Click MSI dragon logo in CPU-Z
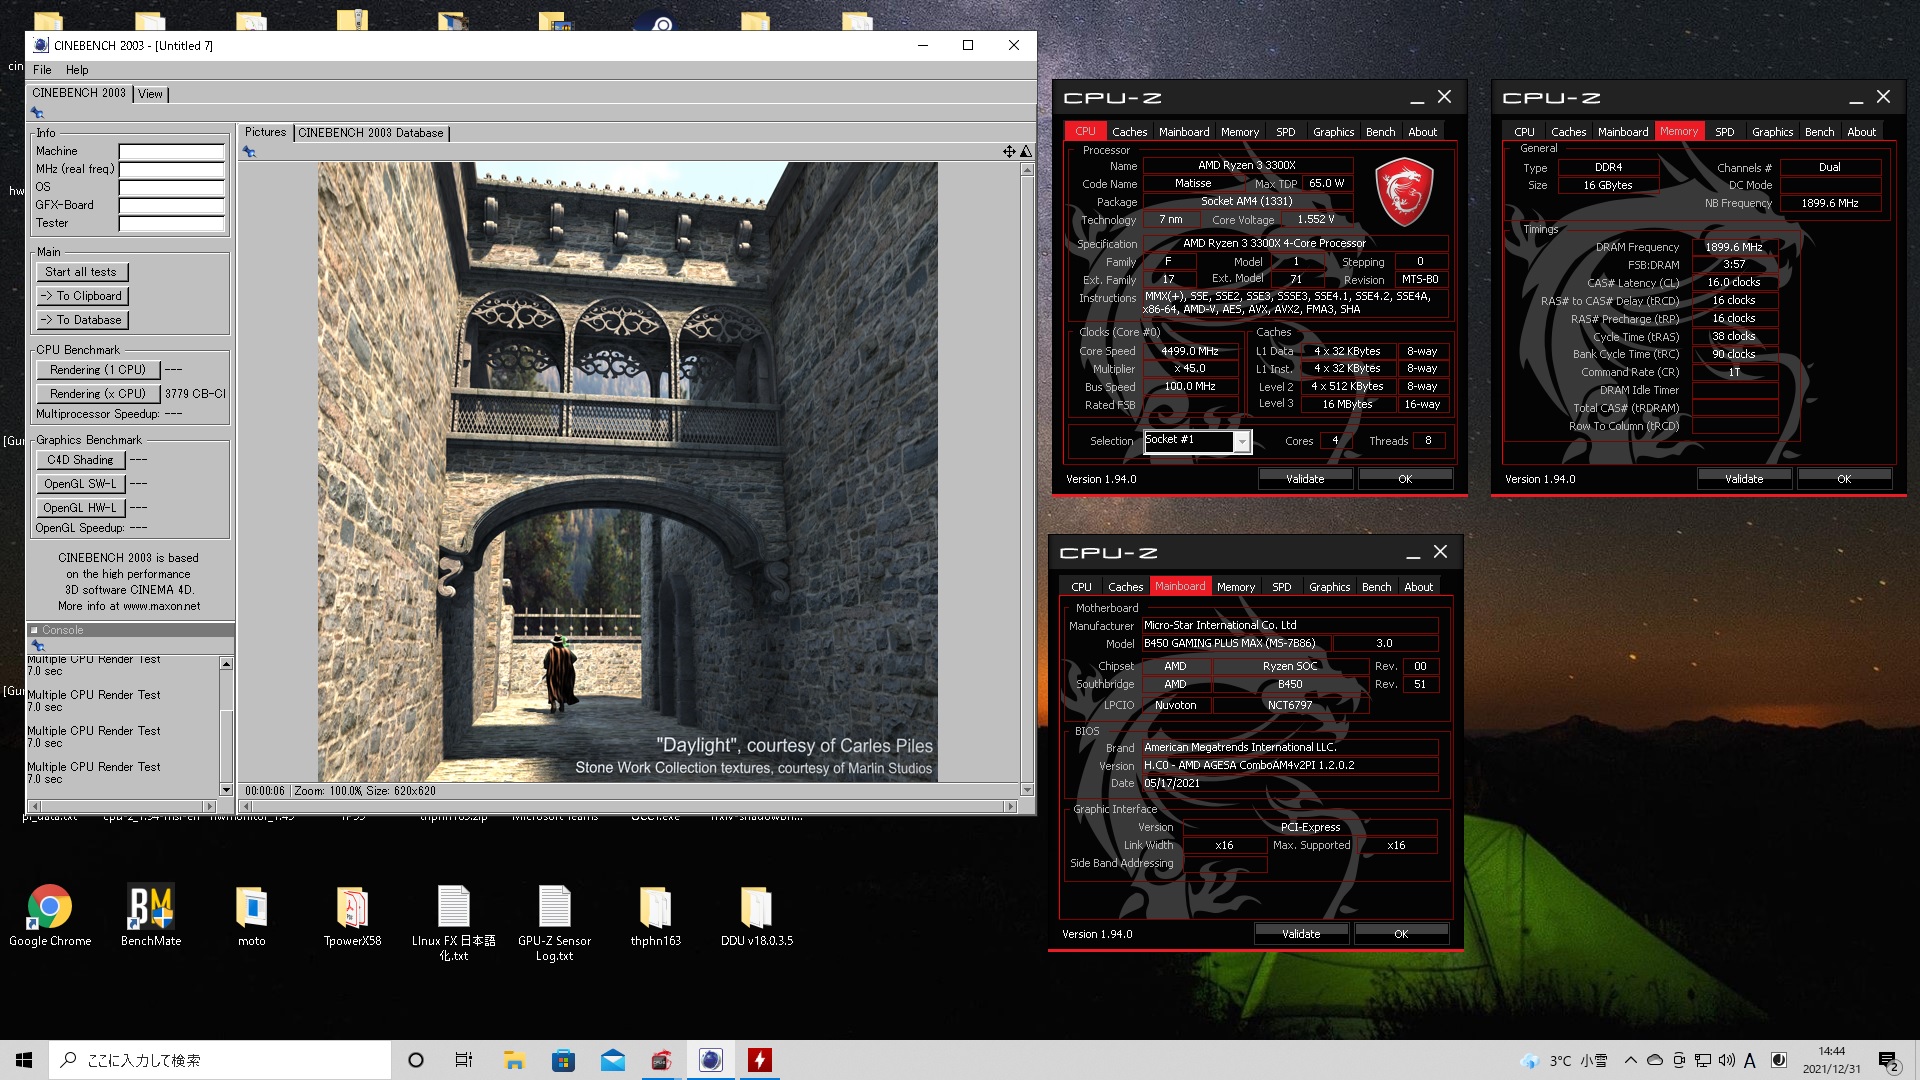The height and width of the screenshot is (1080, 1920). [1404, 190]
